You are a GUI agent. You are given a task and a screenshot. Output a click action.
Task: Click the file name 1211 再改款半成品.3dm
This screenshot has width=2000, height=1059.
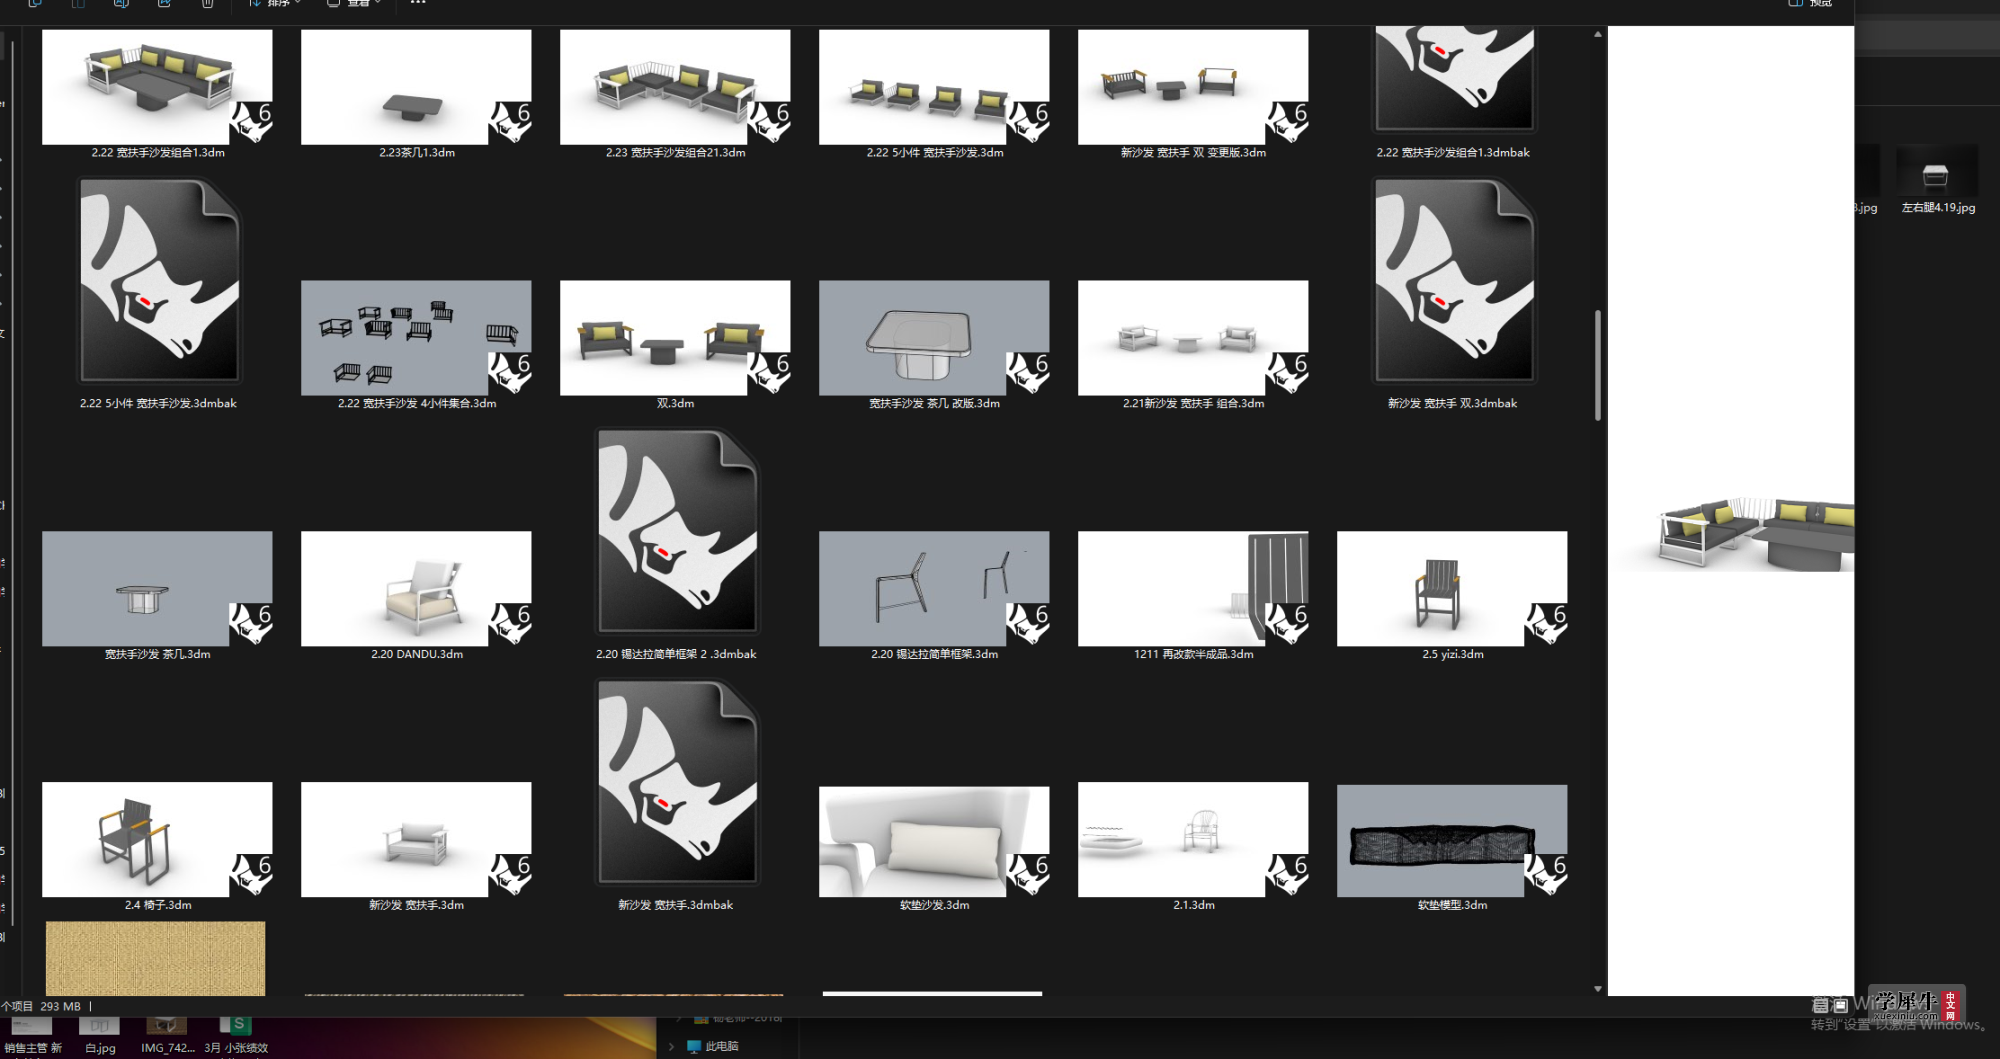(x=1193, y=654)
